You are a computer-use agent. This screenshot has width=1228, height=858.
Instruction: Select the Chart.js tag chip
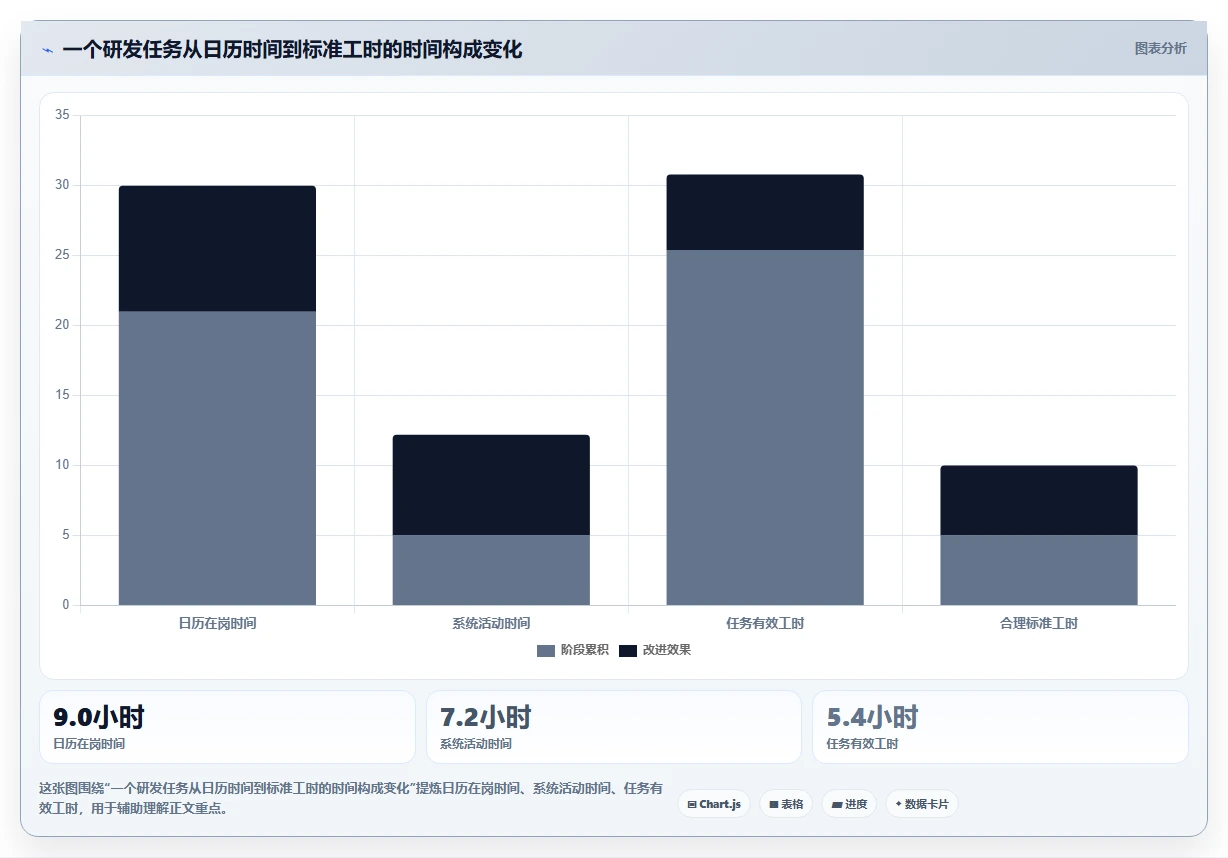pyautogui.click(x=714, y=804)
